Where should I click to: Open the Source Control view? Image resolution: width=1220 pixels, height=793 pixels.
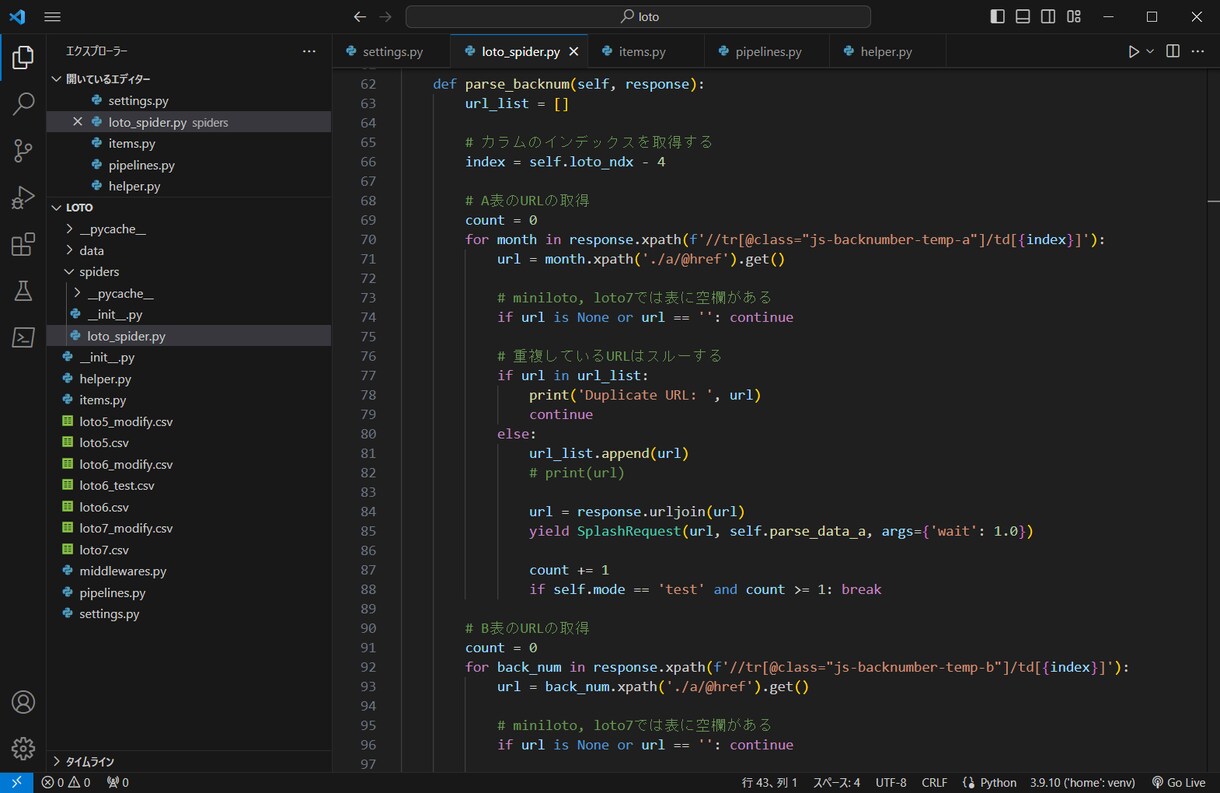click(x=23, y=151)
